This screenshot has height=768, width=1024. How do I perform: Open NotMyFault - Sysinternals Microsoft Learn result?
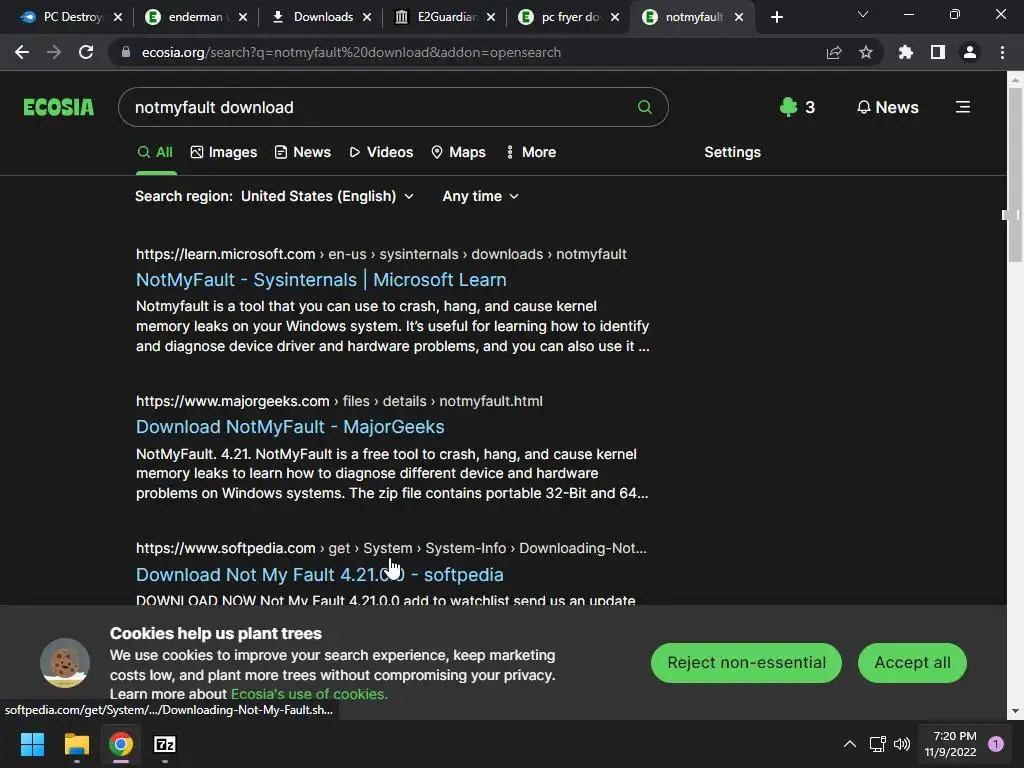click(x=321, y=280)
